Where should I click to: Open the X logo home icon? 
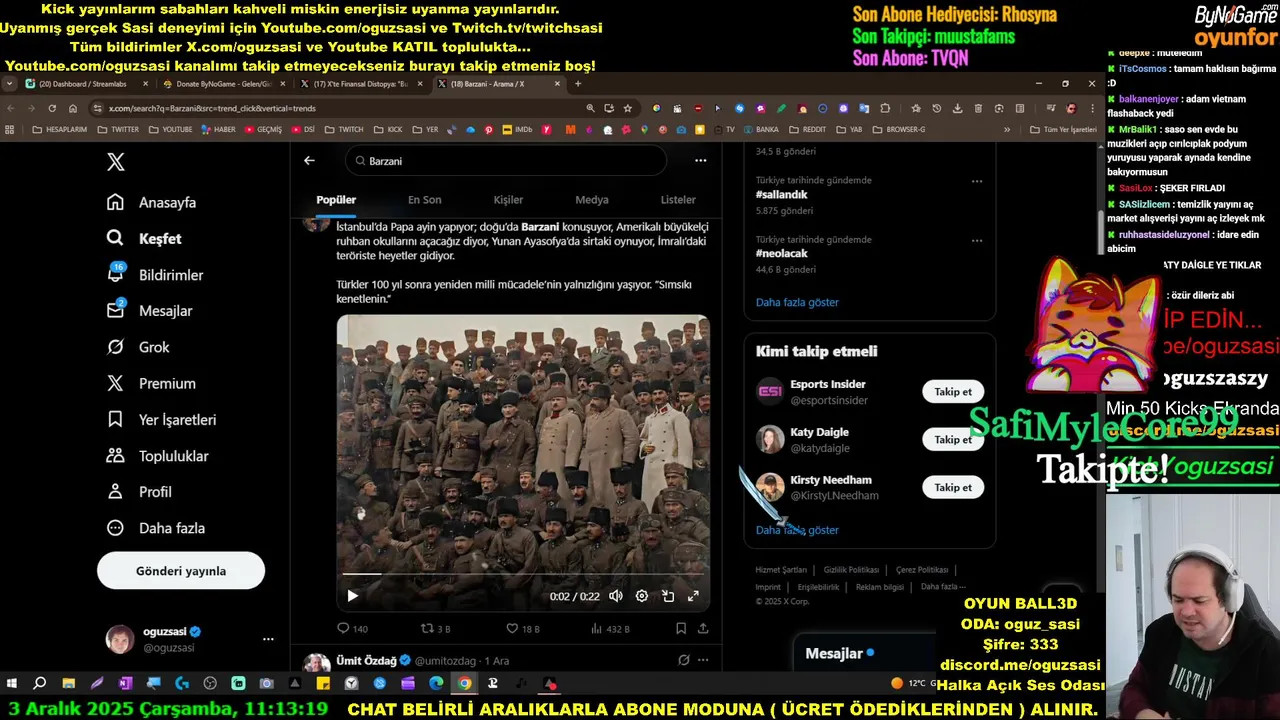(116, 162)
